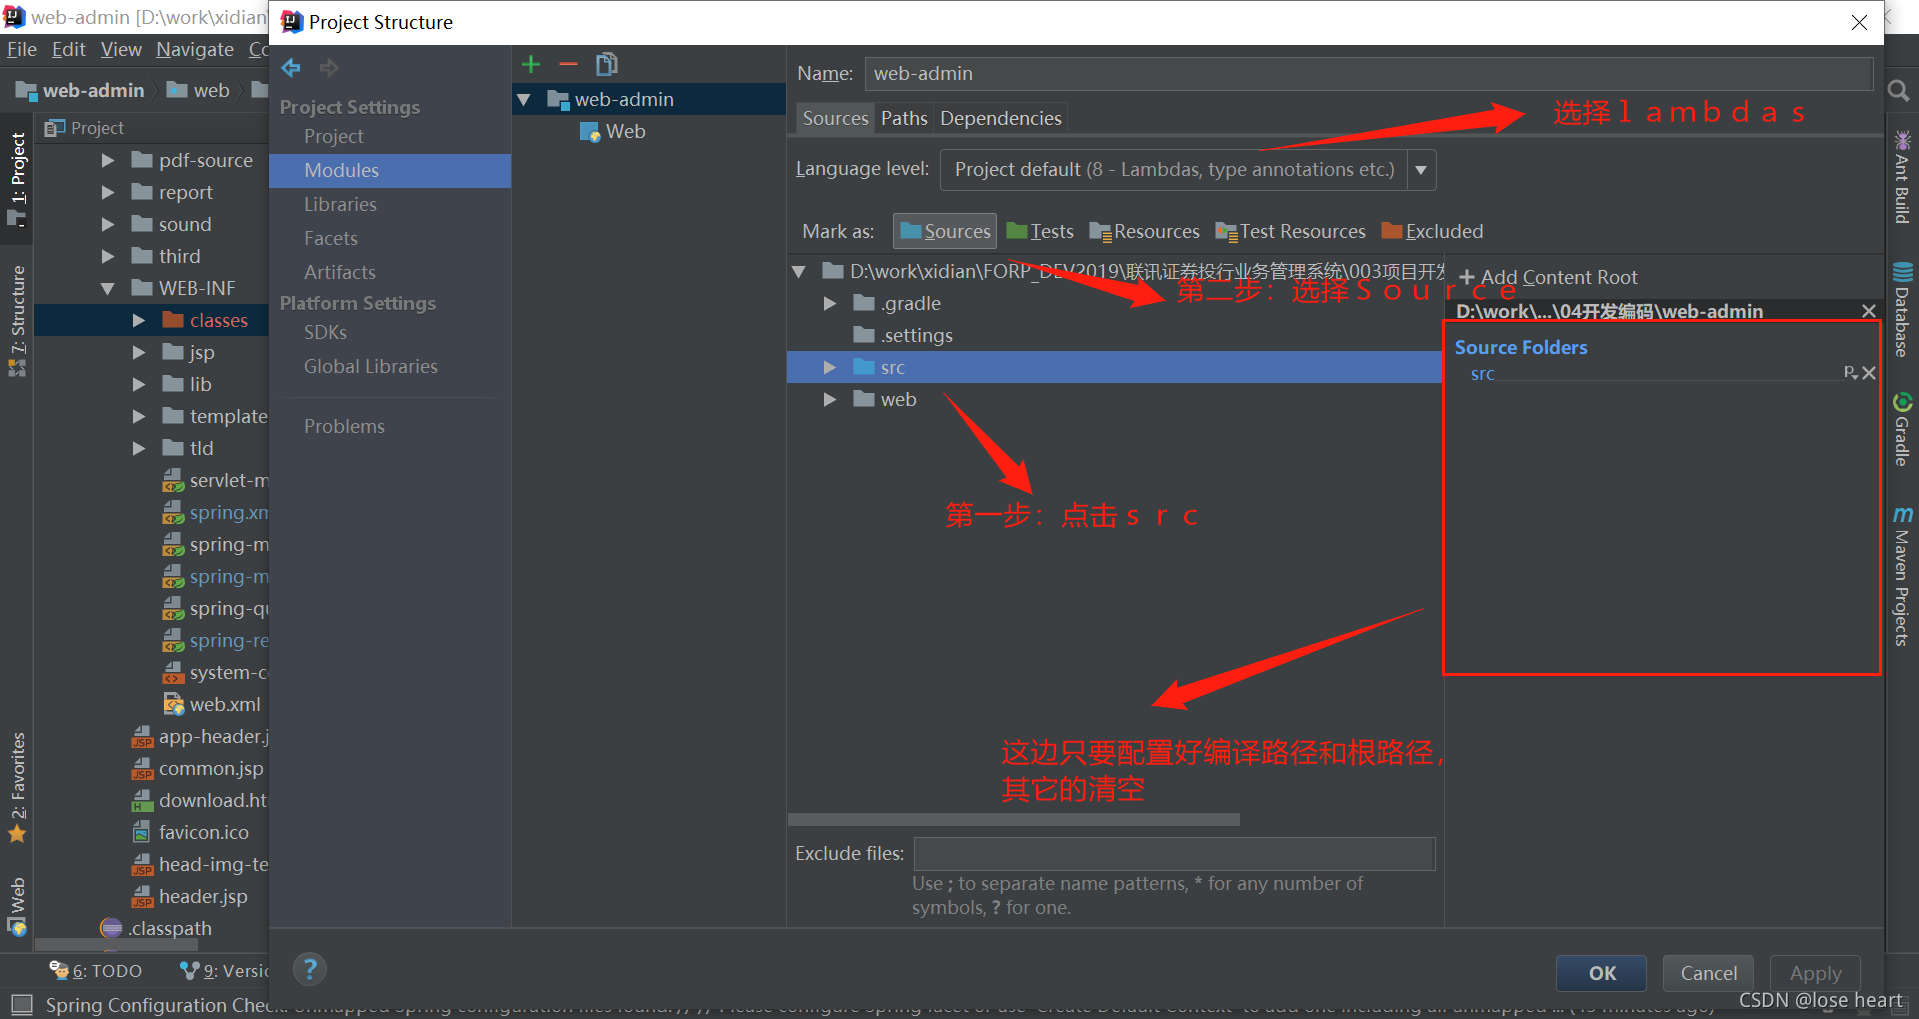Open the File menu

coord(21,49)
